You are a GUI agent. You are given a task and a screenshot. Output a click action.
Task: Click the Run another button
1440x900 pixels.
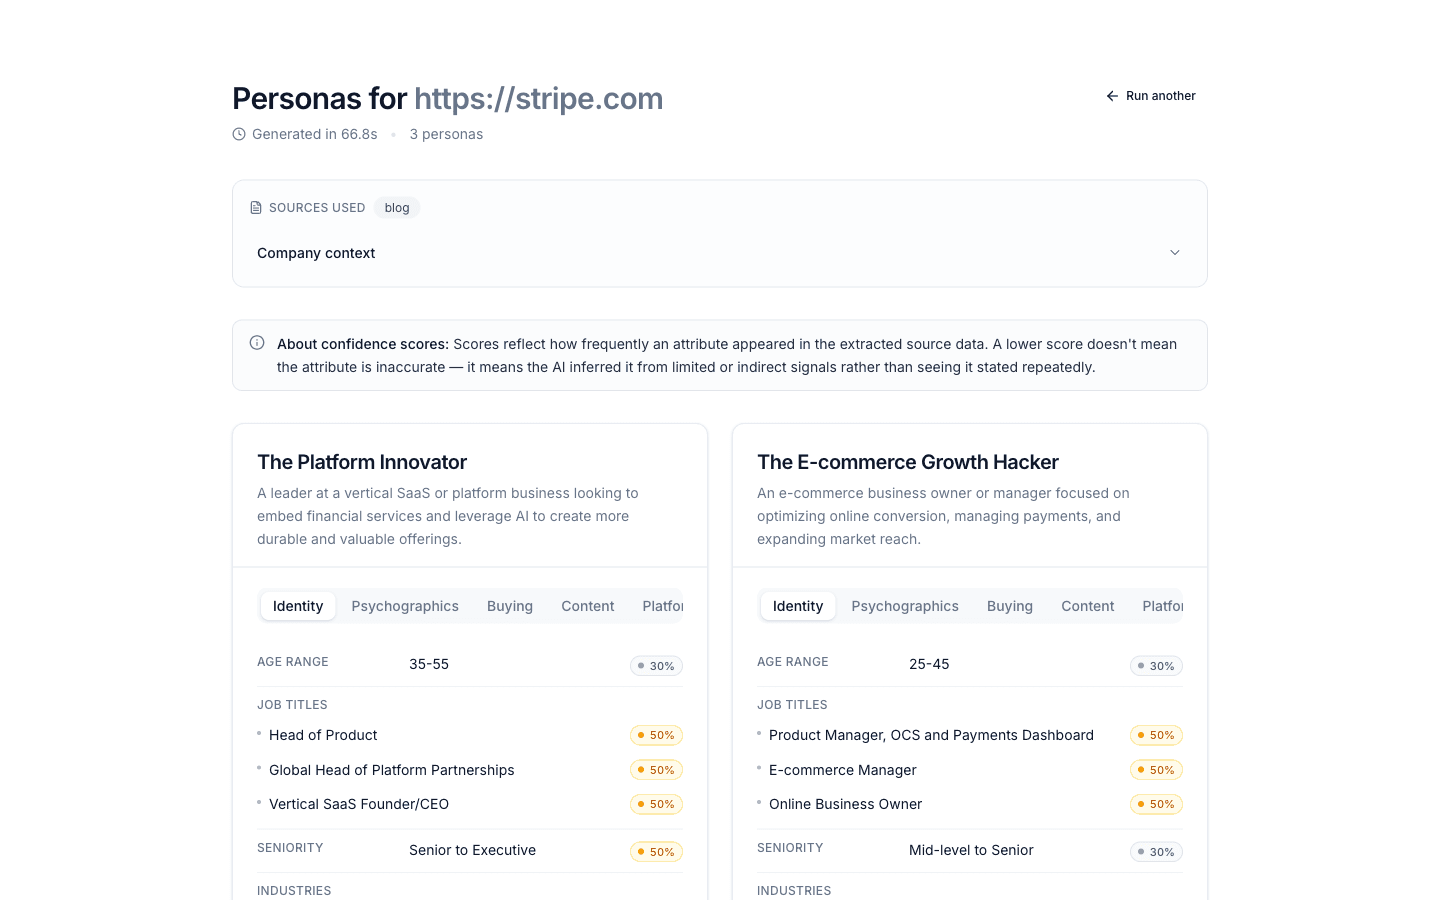1151,96
